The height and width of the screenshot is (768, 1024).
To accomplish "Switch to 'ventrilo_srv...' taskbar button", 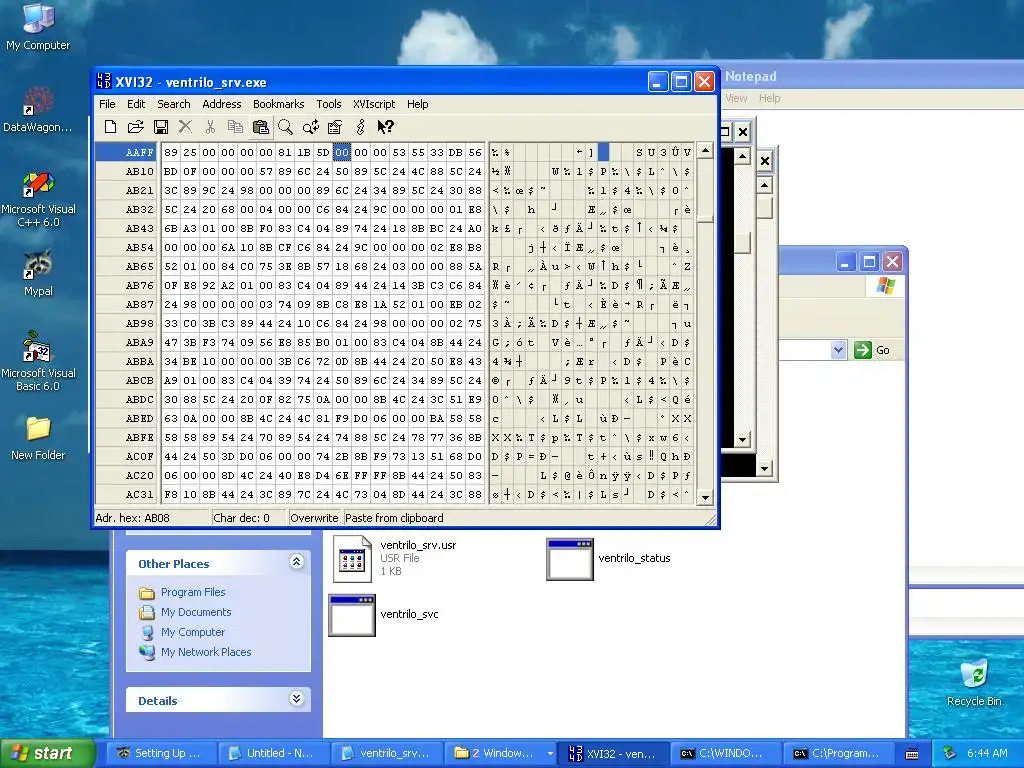I will [386, 753].
